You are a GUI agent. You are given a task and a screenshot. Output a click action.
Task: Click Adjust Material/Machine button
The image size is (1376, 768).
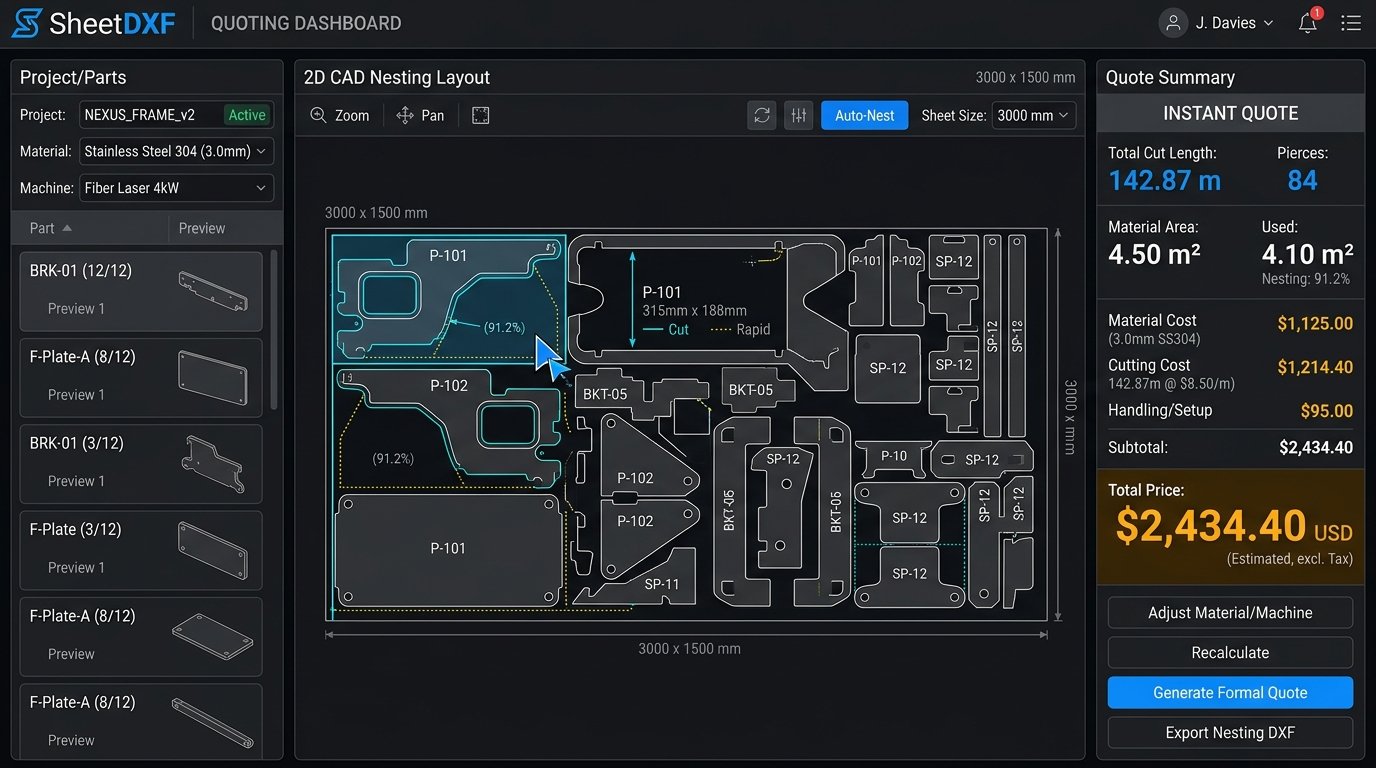click(x=1230, y=613)
